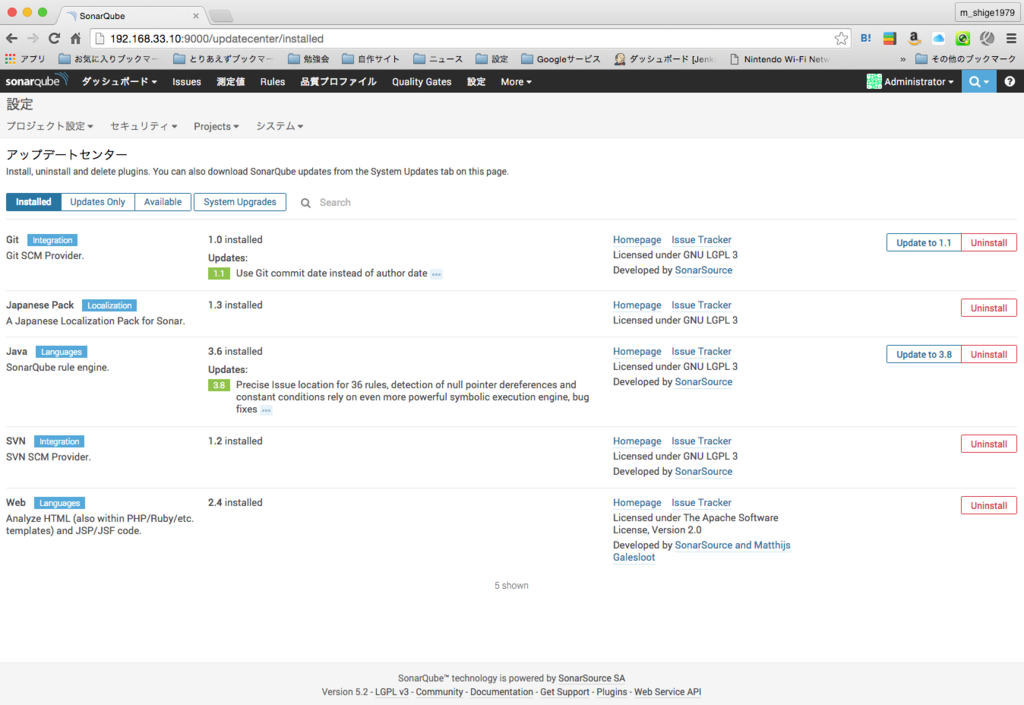Screen dimensions: 1024x705
Task: Open Web Service API footer link
Action: tap(667, 691)
